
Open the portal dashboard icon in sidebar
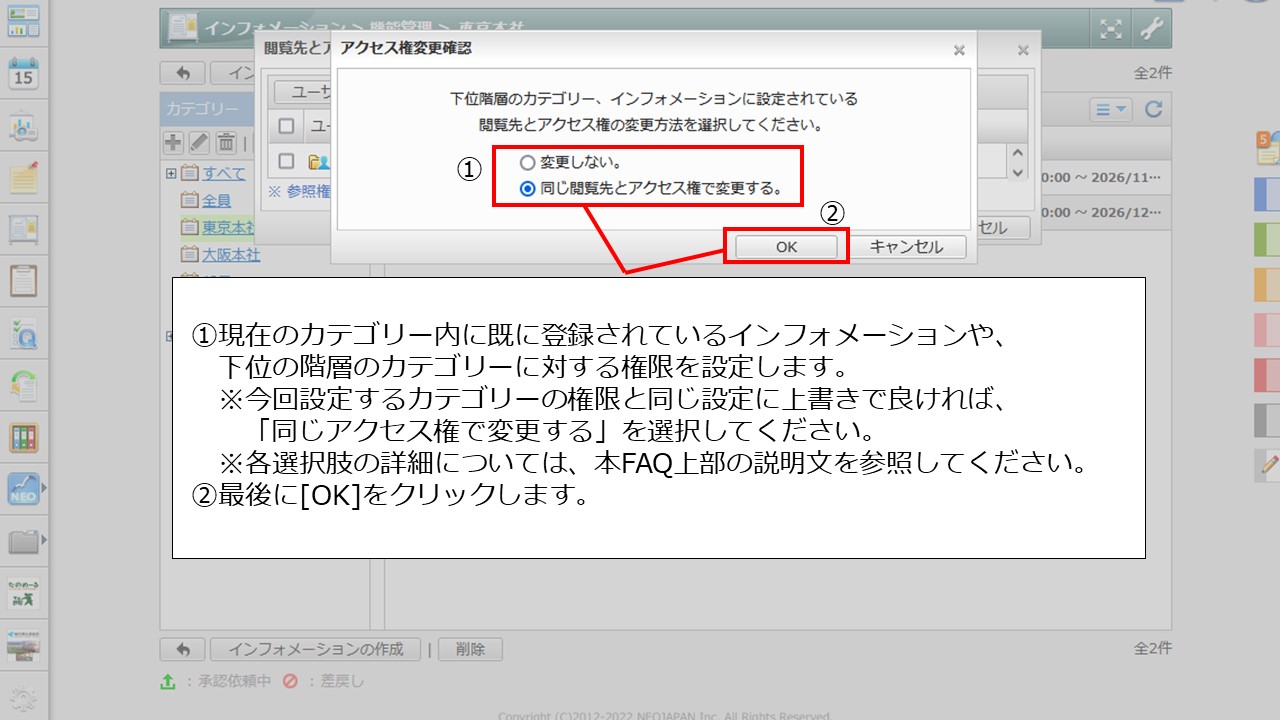click(23, 21)
